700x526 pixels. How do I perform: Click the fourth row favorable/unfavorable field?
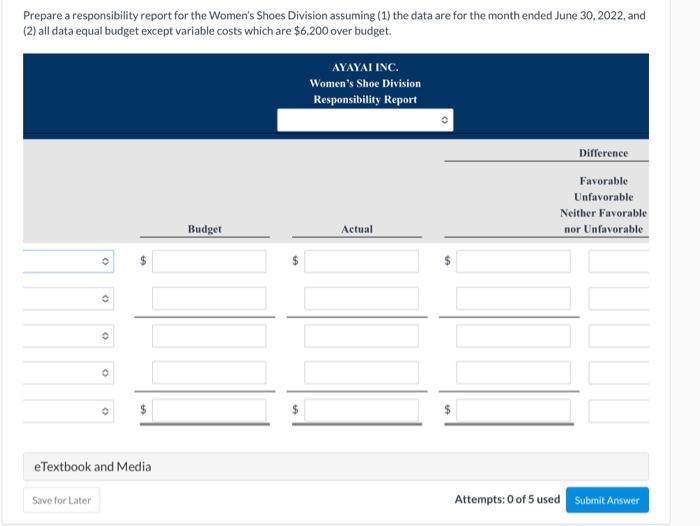(x=619, y=373)
